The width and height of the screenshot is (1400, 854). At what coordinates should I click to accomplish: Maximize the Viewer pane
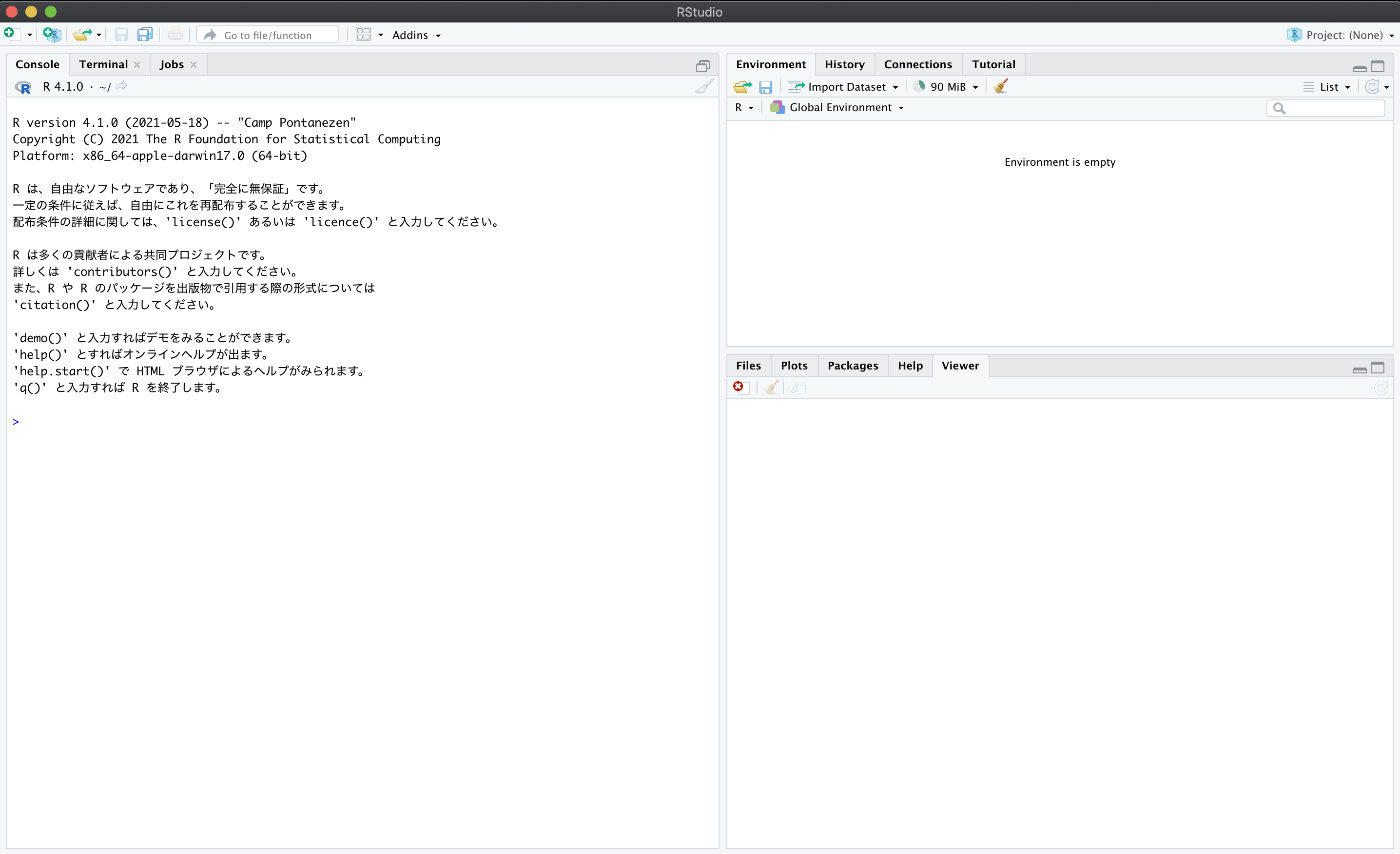(1378, 368)
